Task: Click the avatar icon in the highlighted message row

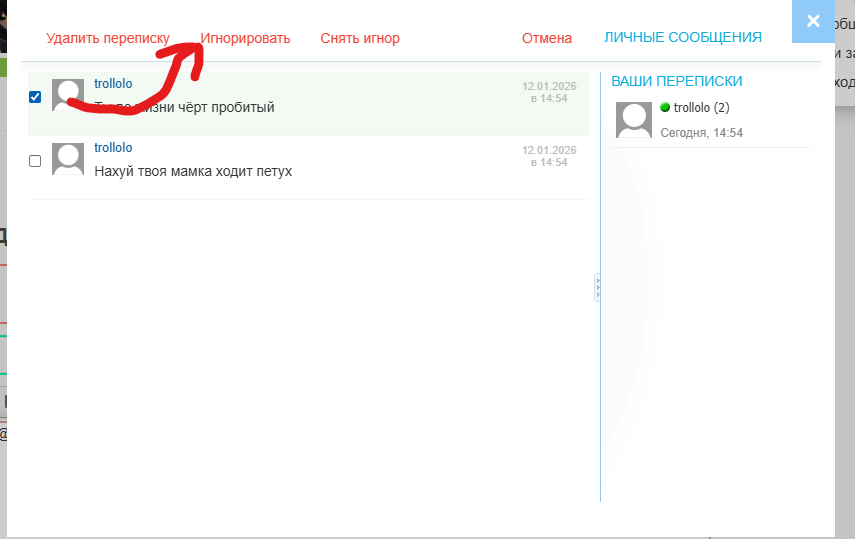Action: (68, 93)
